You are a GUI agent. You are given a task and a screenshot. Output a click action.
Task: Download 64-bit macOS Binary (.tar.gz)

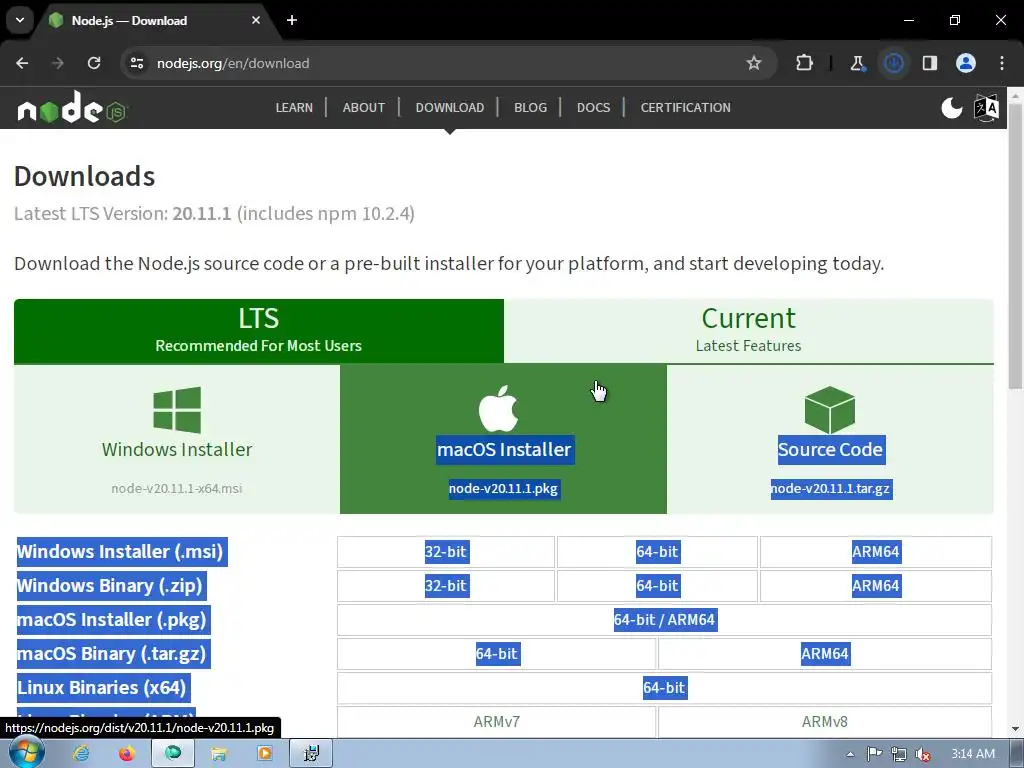tap(496, 654)
